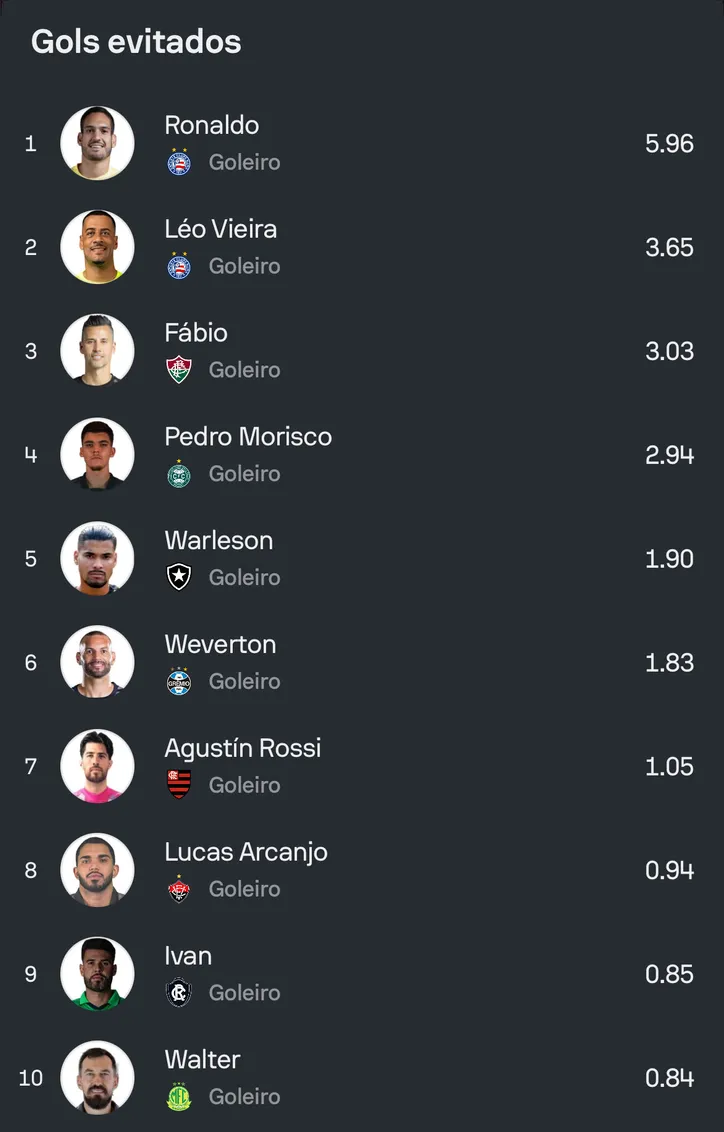Open Lucas Arcanjo player name link
Image resolution: width=724 pixels, height=1132 pixels.
pyautogui.click(x=246, y=853)
